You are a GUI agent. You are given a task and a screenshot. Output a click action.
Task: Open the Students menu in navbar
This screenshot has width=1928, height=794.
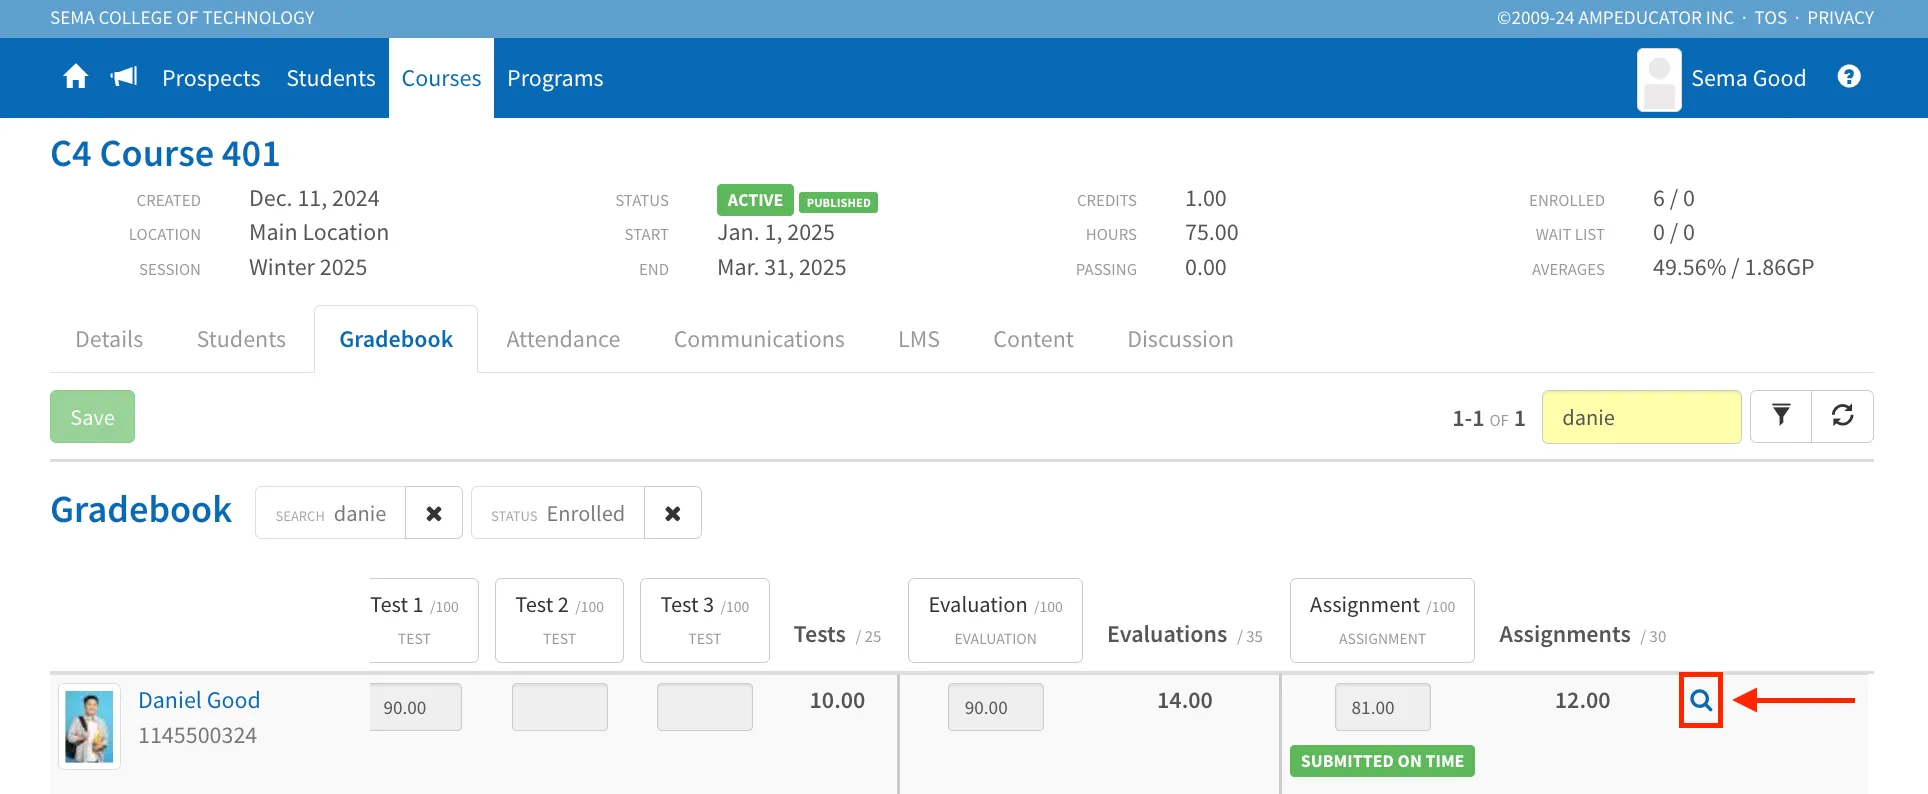tap(331, 78)
